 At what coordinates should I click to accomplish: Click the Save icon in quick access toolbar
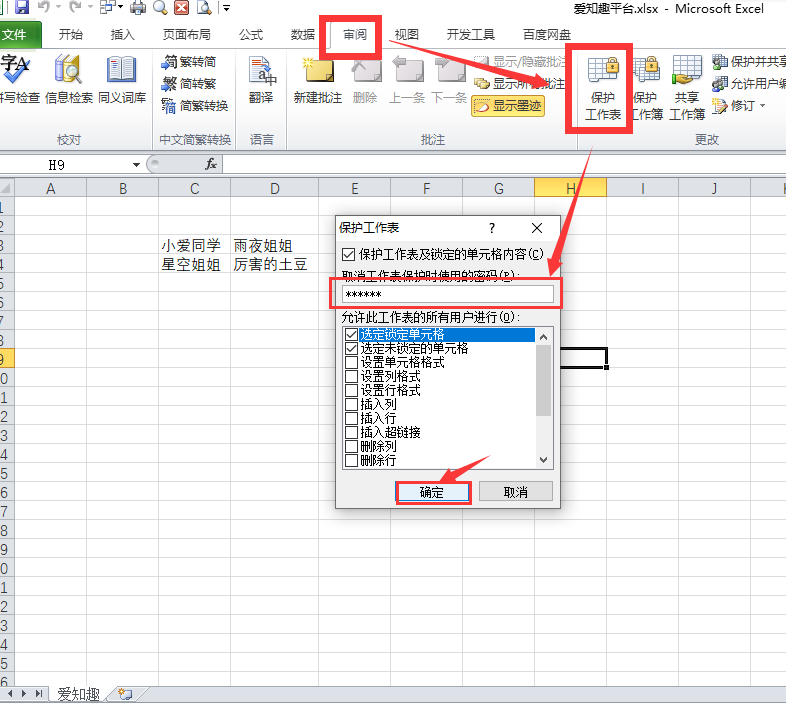(22, 7)
